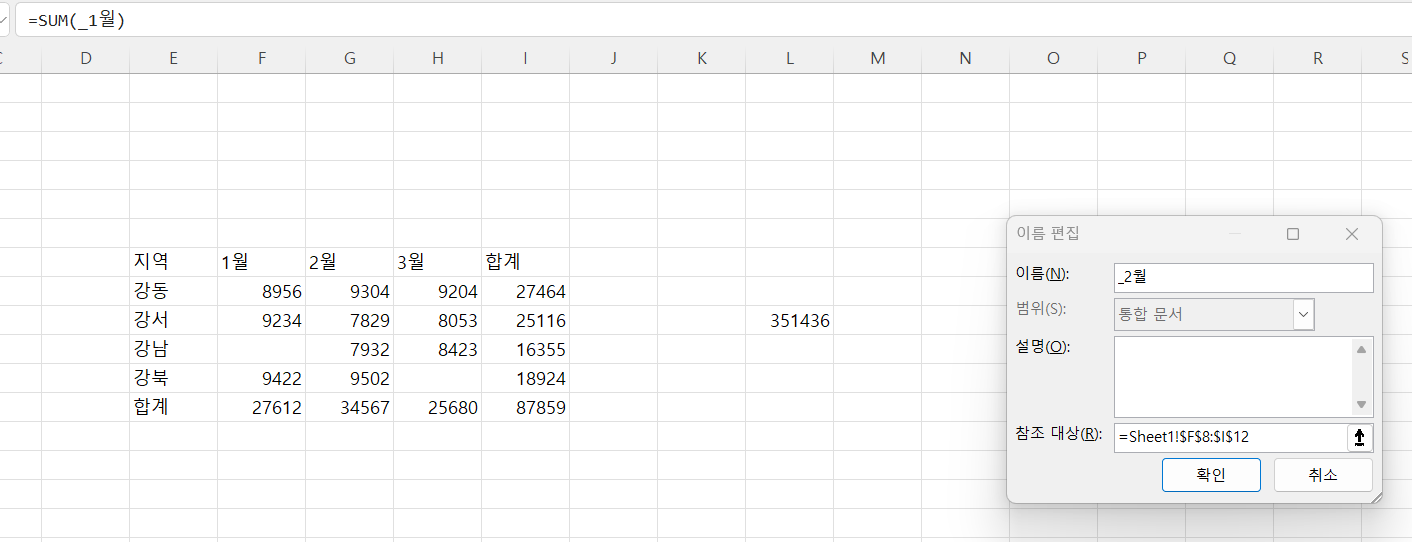Click grand total cell 87859
Image resolution: width=1412 pixels, height=542 pixels.
point(526,408)
